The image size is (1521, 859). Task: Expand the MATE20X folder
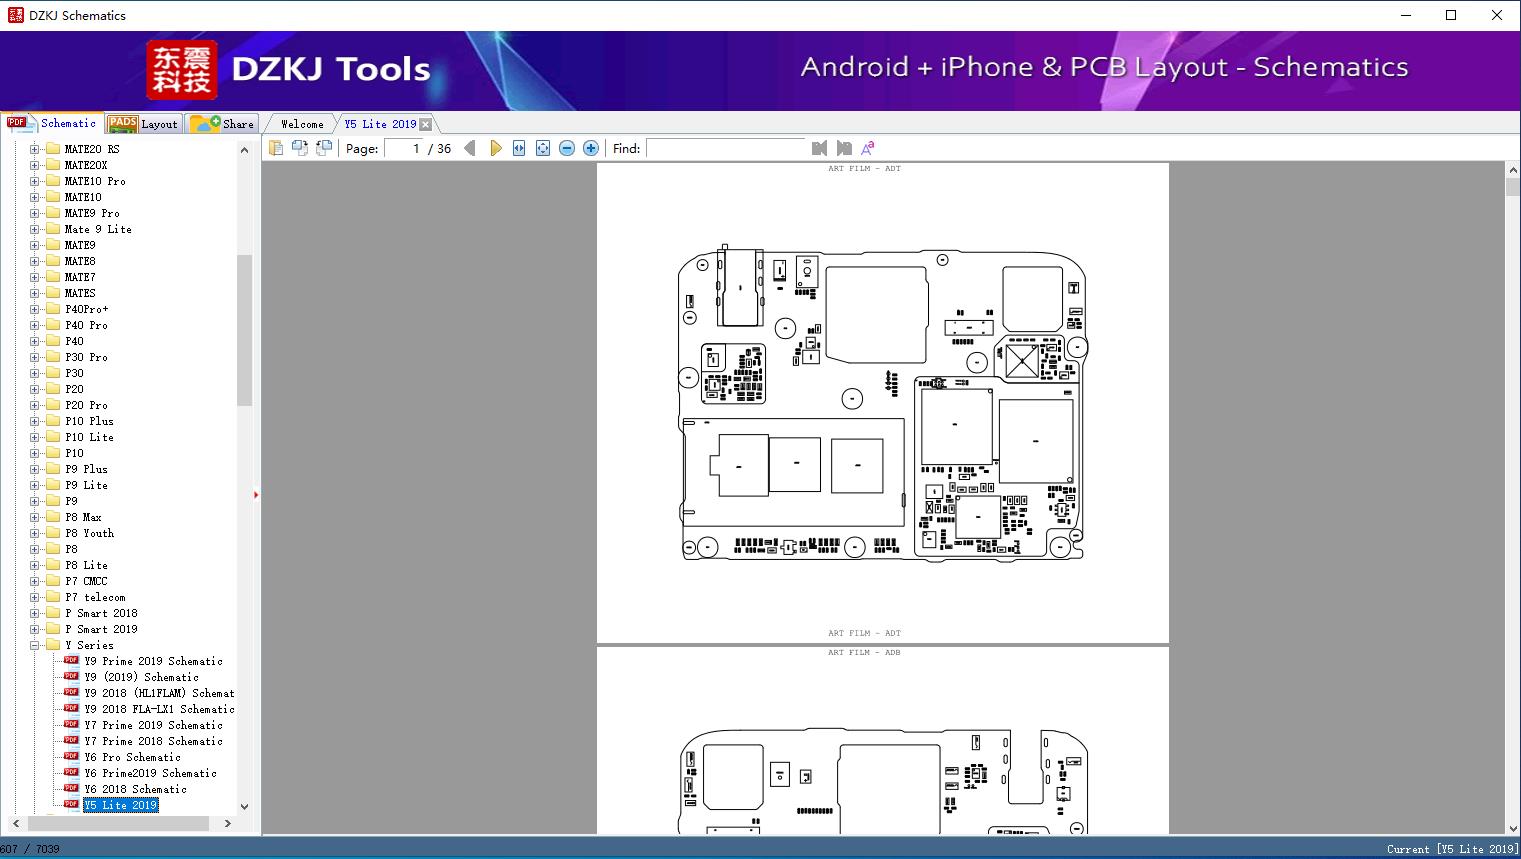[x=35, y=165]
